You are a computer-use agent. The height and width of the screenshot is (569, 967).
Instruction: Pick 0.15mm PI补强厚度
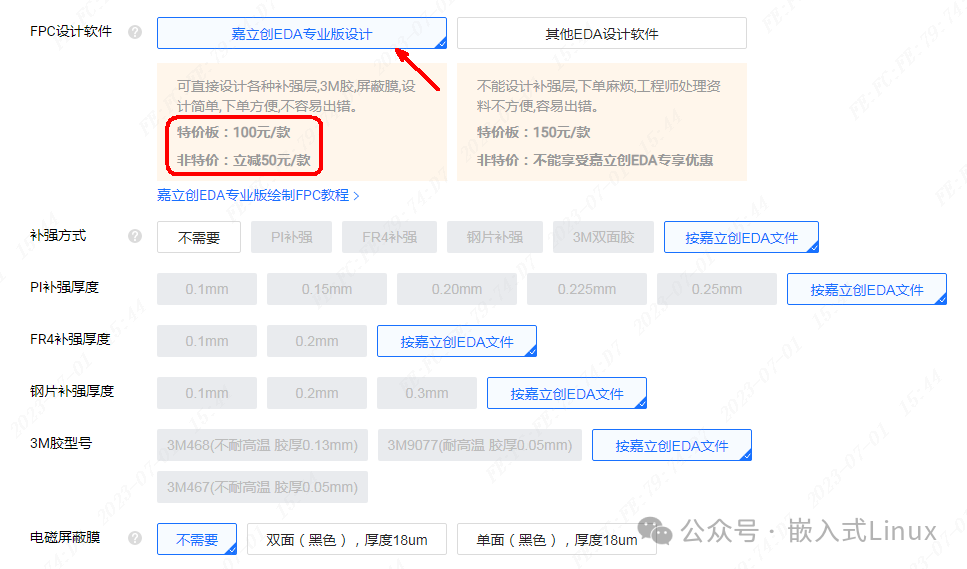pos(327,289)
